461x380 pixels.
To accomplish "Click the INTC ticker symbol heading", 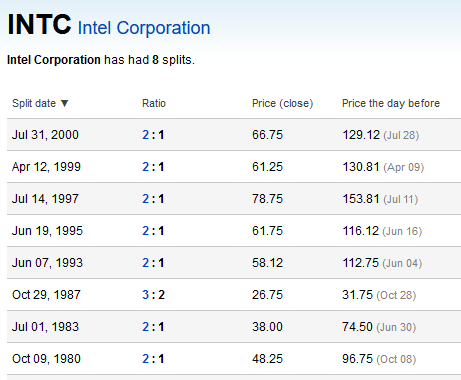I will (x=39, y=24).
